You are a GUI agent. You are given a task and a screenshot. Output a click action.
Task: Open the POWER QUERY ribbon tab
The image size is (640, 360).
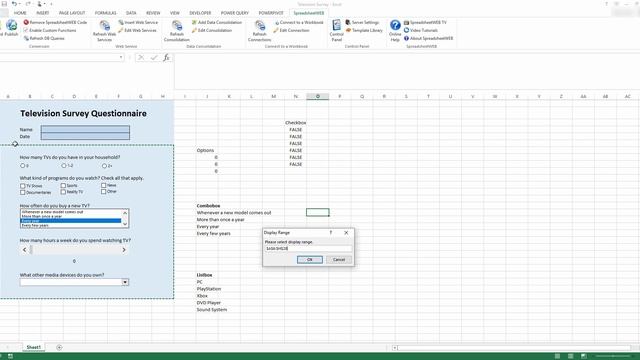(x=235, y=13)
